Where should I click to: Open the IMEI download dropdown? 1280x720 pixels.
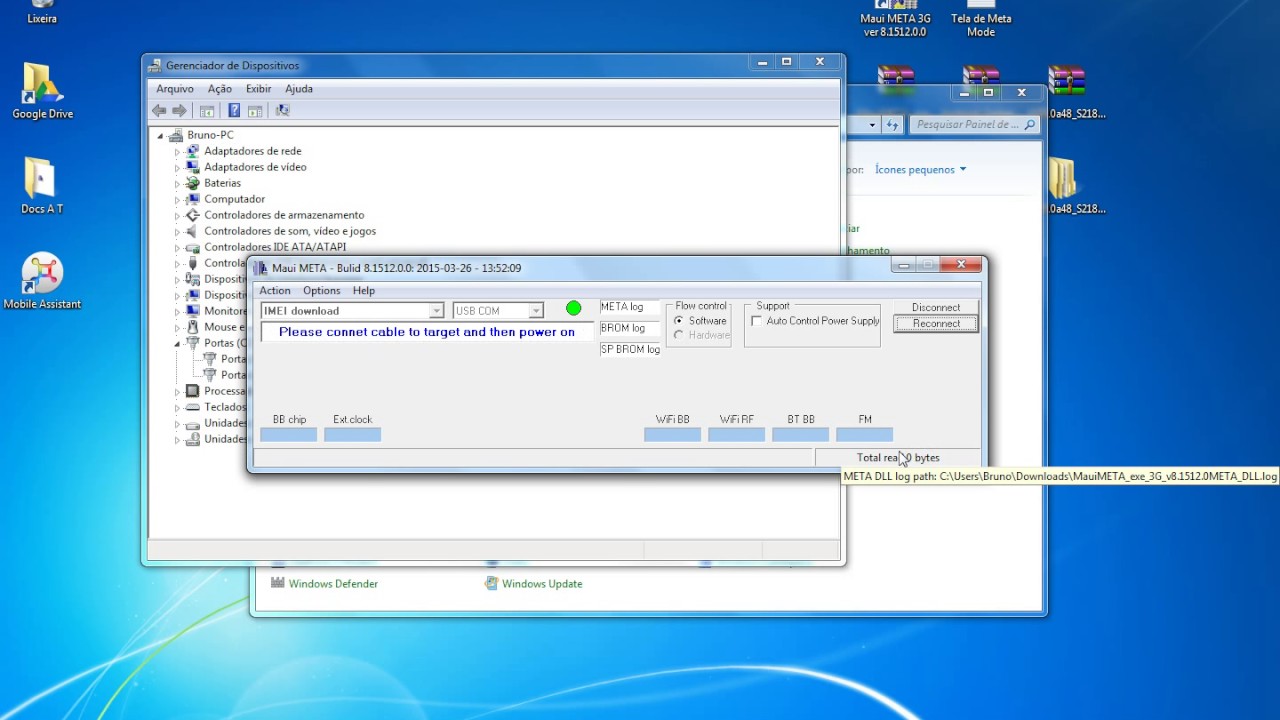coord(436,311)
